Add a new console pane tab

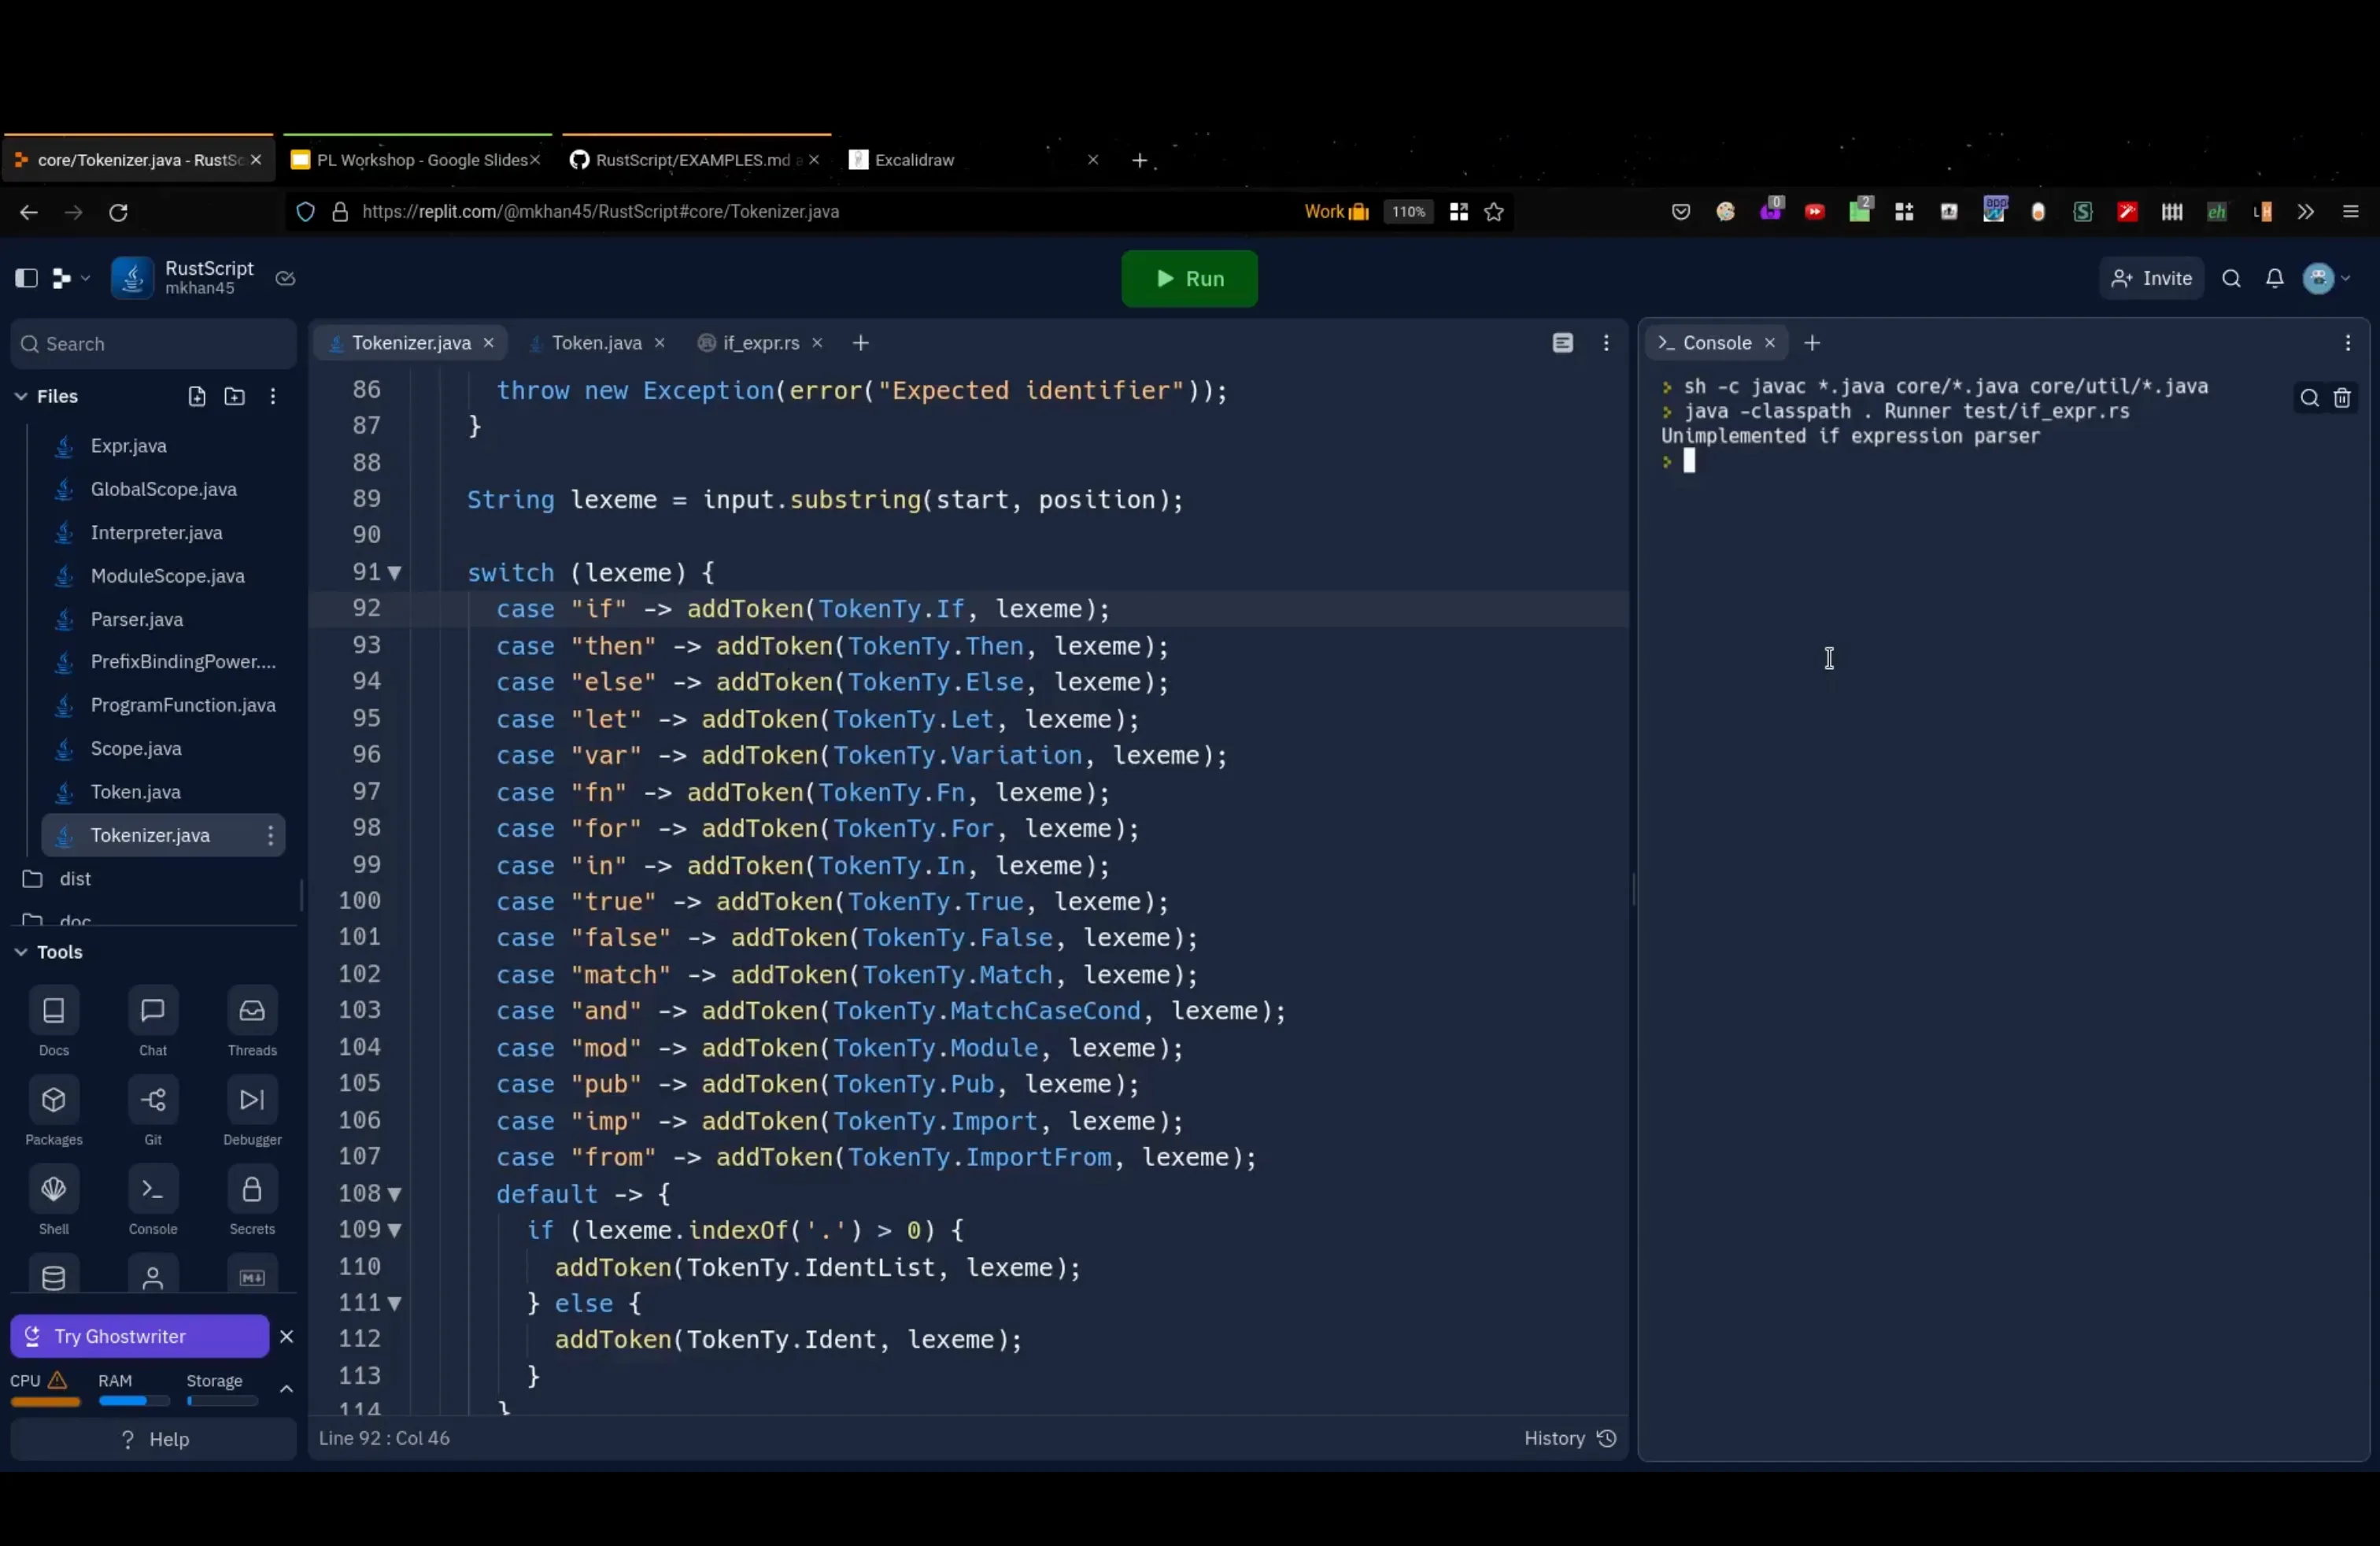[1811, 343]
